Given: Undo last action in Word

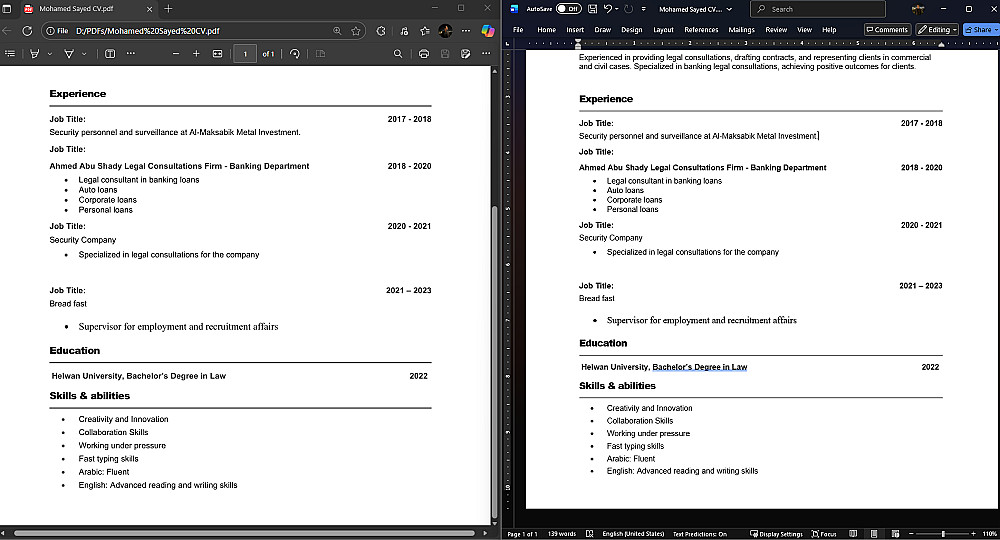Looking at the screenshot, I should point(608,9).
